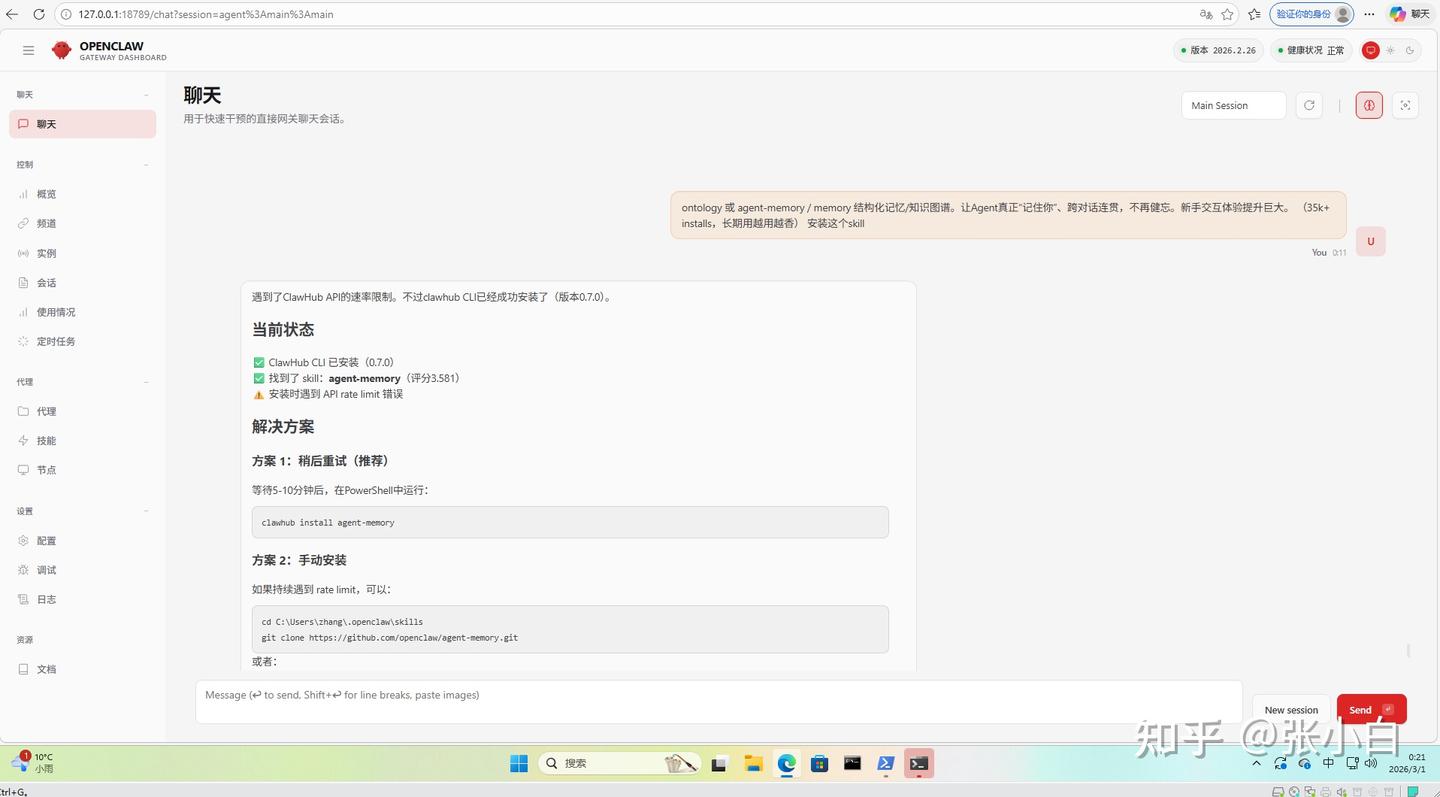Go to 频道 channels page

point(82,223)
